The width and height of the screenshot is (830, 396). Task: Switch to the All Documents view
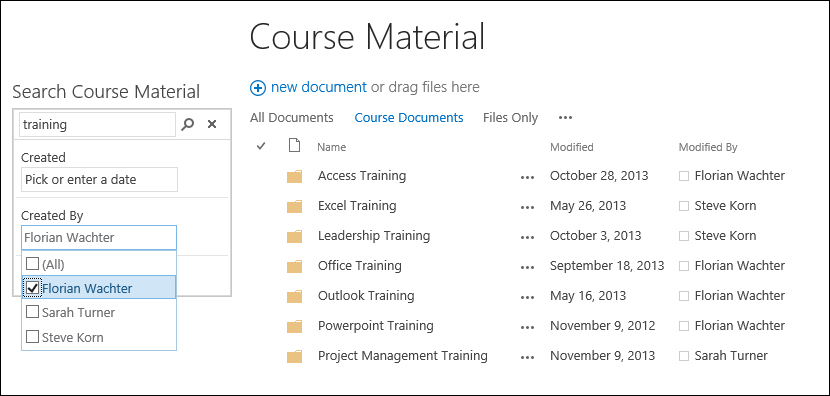(292, 118)
